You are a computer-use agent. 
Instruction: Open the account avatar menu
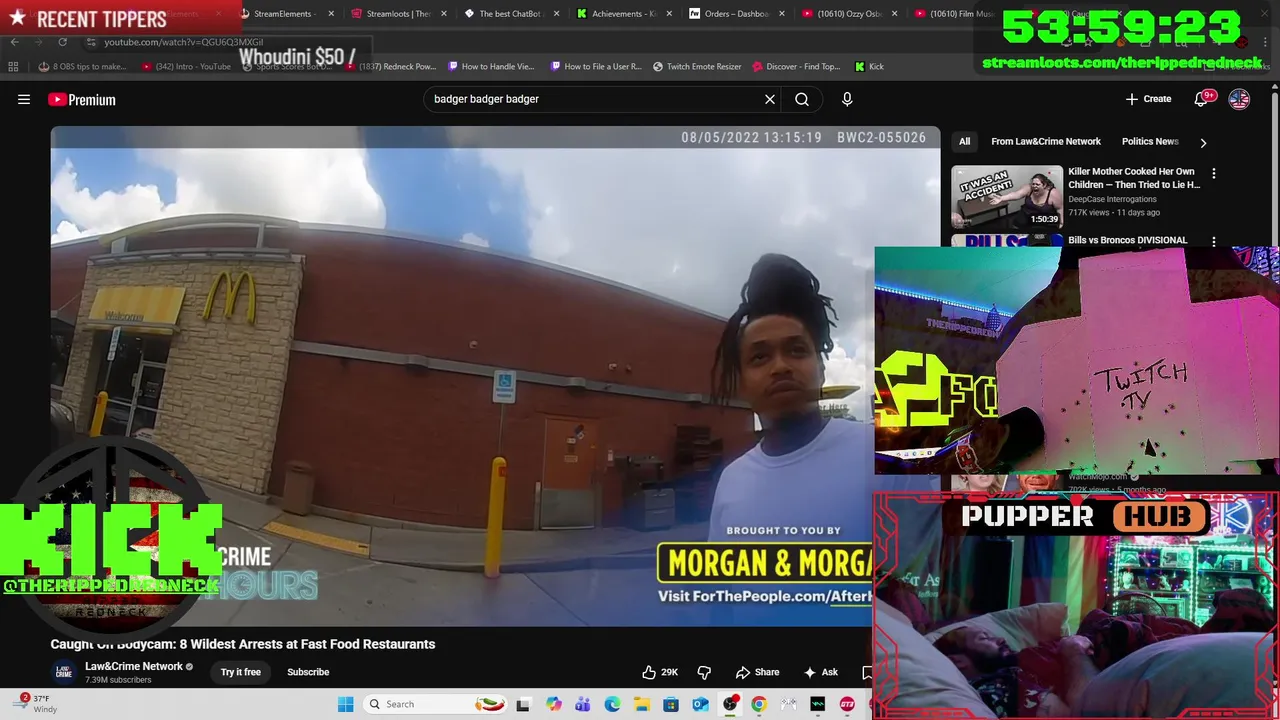click(1239, 99)
